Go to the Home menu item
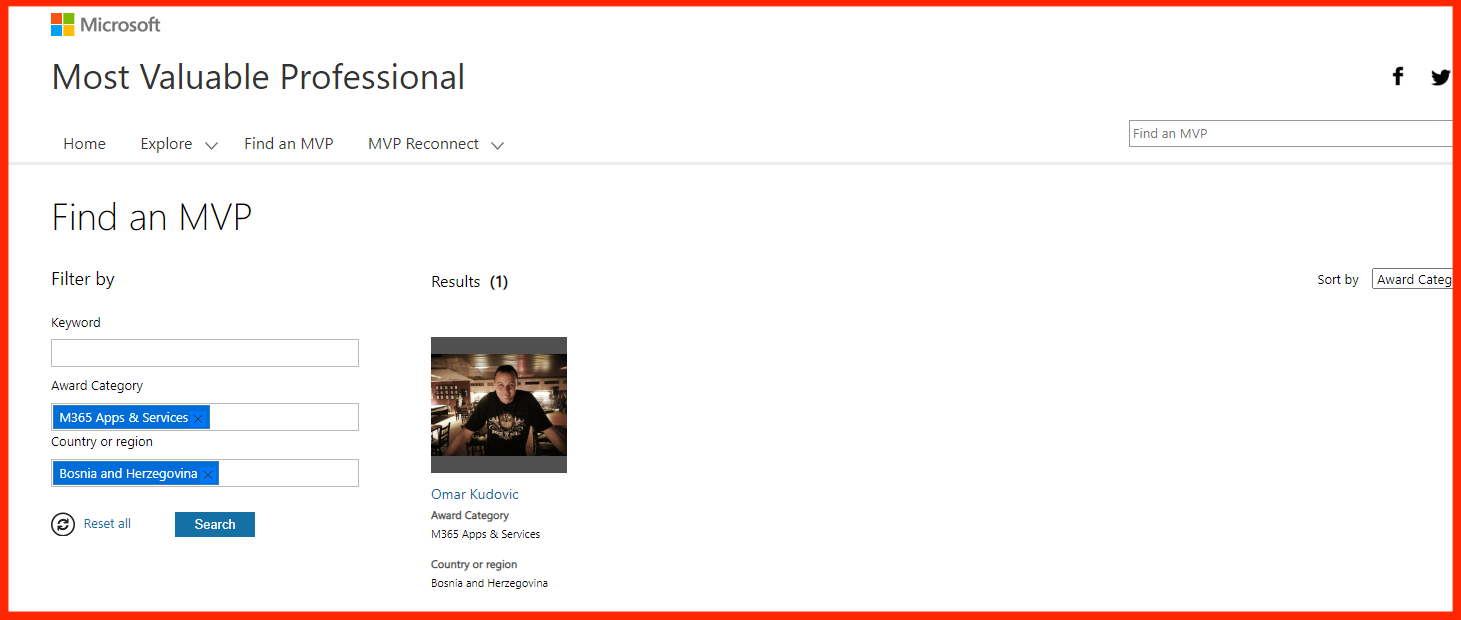The height and width of the screenshot is (620, 1461). click(x=84, y=144)
